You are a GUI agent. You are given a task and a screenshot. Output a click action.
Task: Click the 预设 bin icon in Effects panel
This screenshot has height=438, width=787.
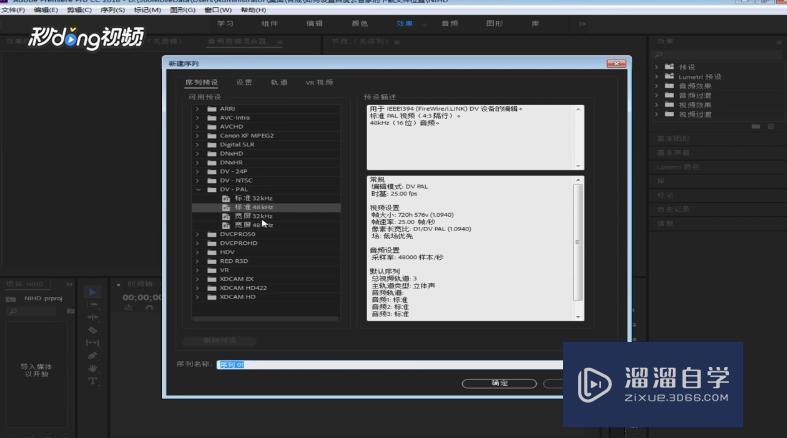(x=669, y=67)
